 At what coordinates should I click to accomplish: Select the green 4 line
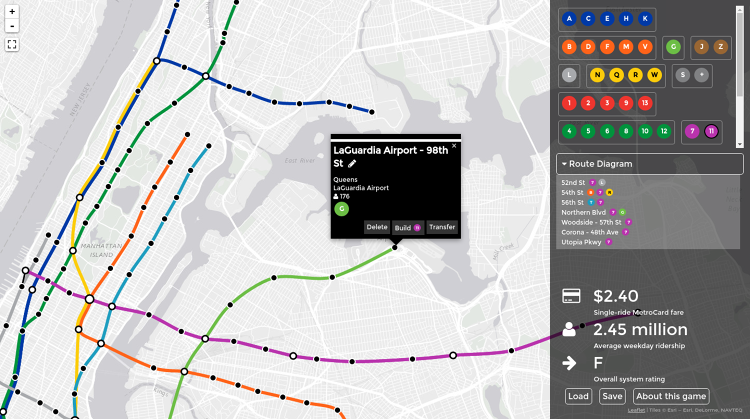(x=569, y=132)
